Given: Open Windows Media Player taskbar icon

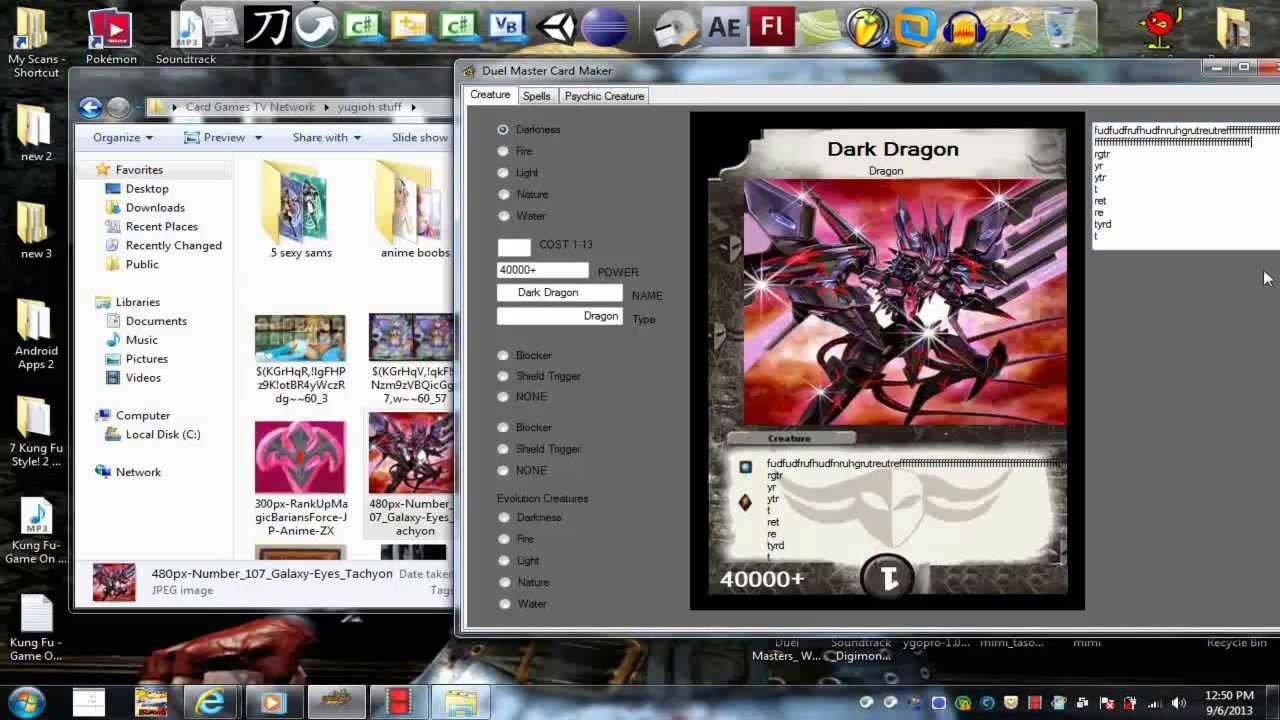Looking at the screenshot, I should (x=272, y=702).
